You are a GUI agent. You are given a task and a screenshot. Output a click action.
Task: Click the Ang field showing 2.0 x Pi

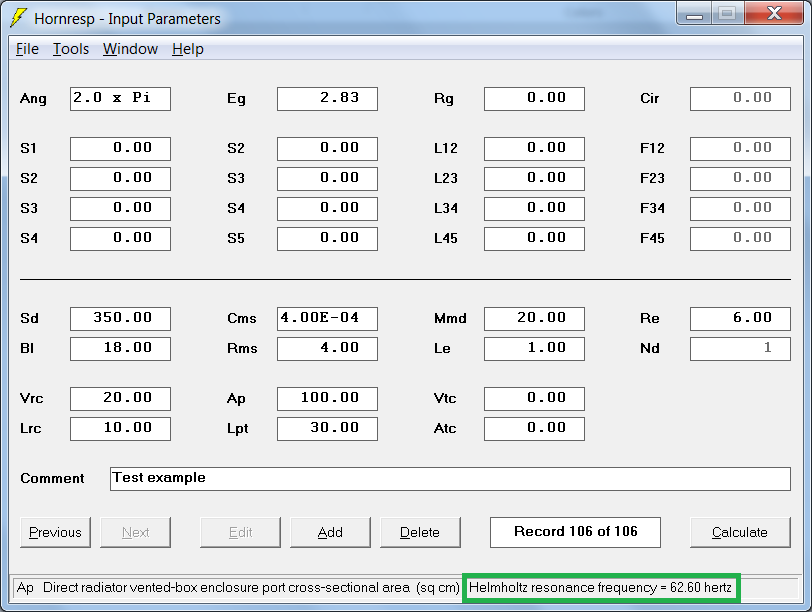120,99
